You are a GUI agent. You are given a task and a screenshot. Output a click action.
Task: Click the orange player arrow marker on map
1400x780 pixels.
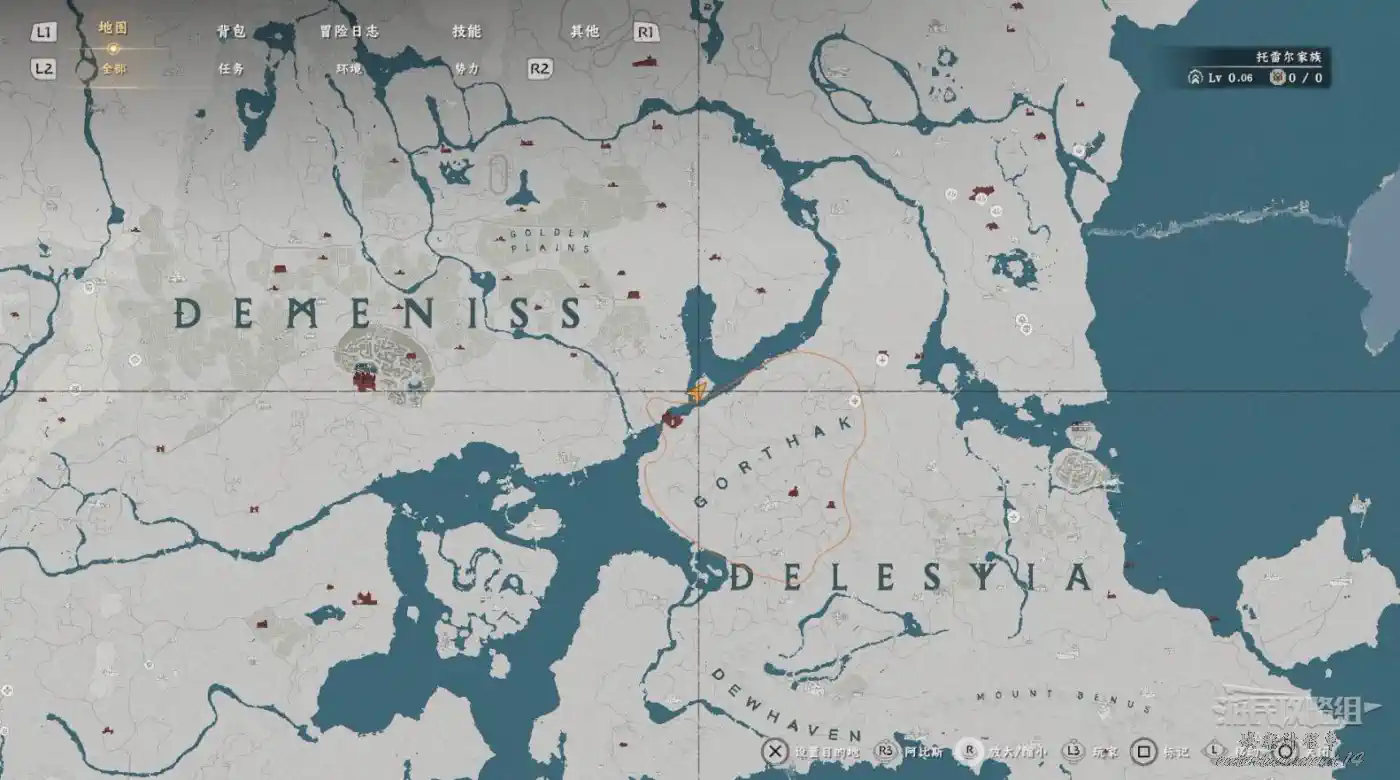[x=697, y=394]
